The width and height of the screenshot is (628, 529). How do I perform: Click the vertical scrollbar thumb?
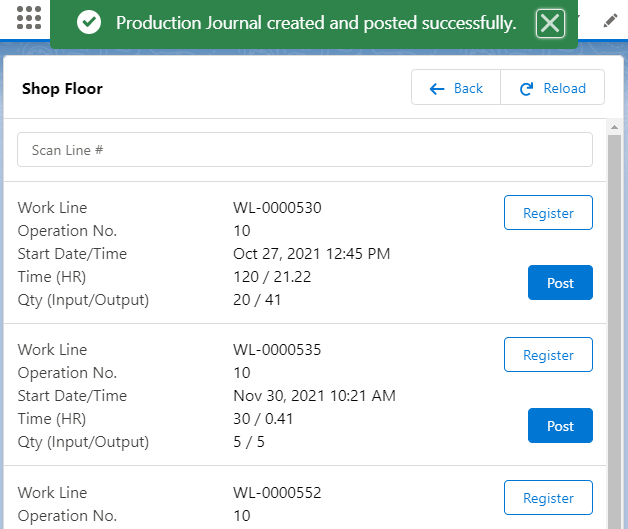[x=614, y=332]
